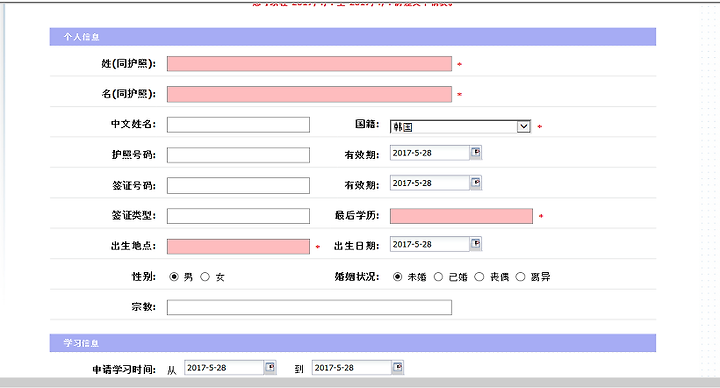Click the visa 有效期 date field
The height and width of the screenshot is (388, 720).
pyautogui.click(x=430, y=183)
